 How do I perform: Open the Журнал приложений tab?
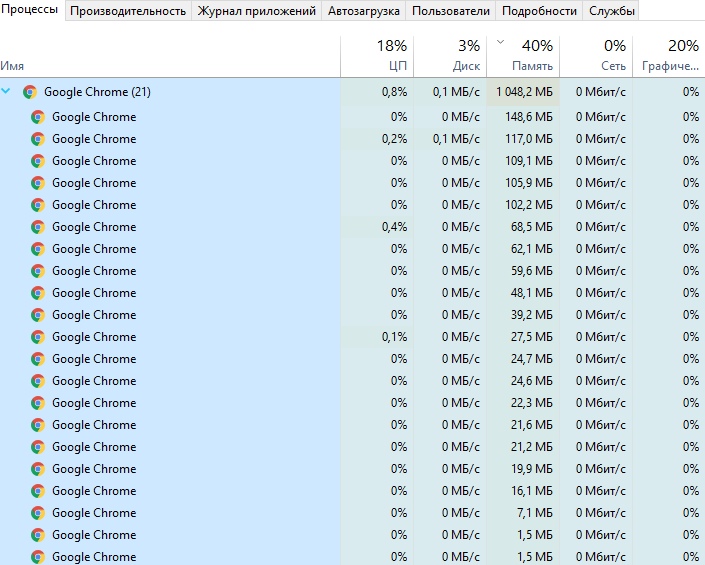(257, 11)
